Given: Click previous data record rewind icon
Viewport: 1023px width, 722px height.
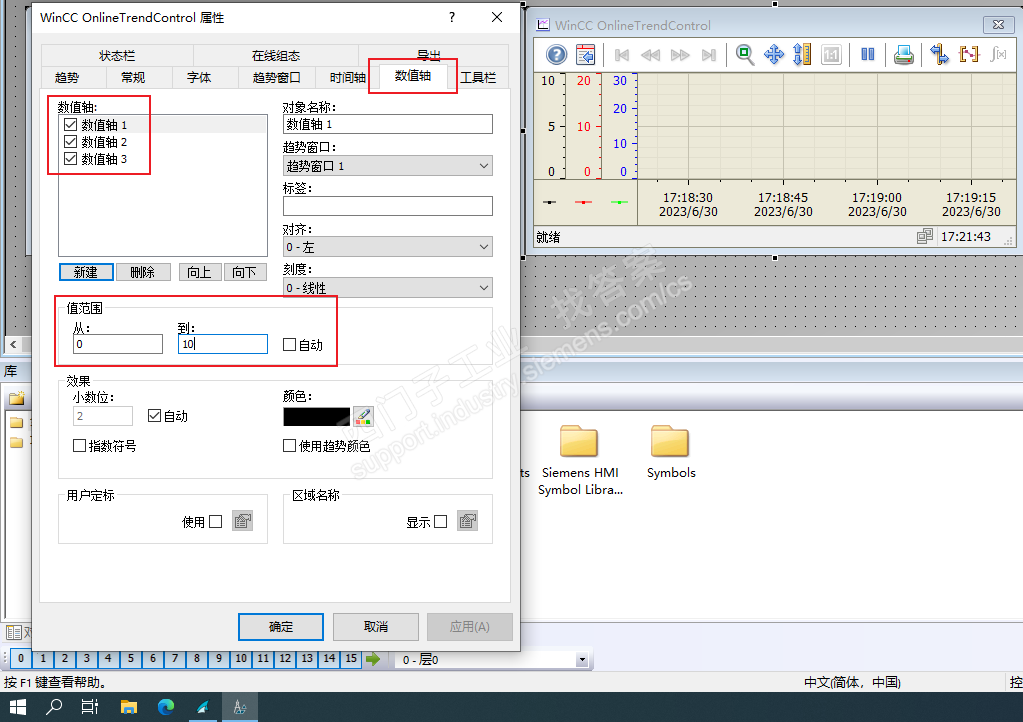Looking at the screenshot, I should point(650,55).
